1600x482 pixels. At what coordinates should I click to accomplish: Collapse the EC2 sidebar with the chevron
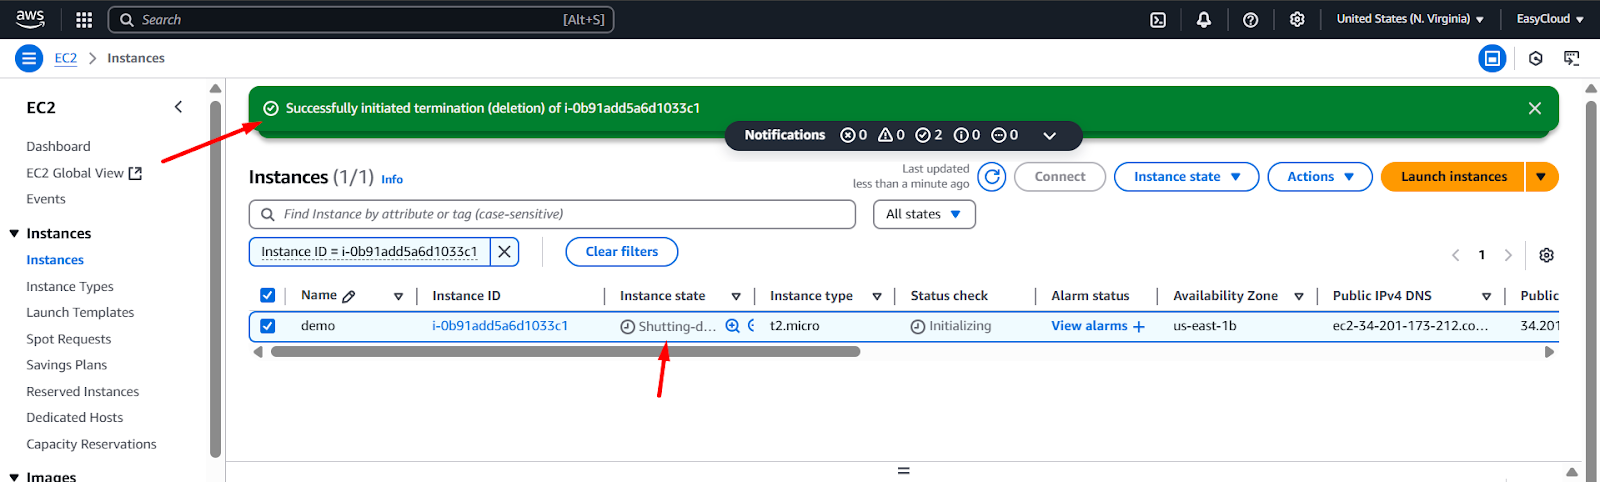(178, 107)
